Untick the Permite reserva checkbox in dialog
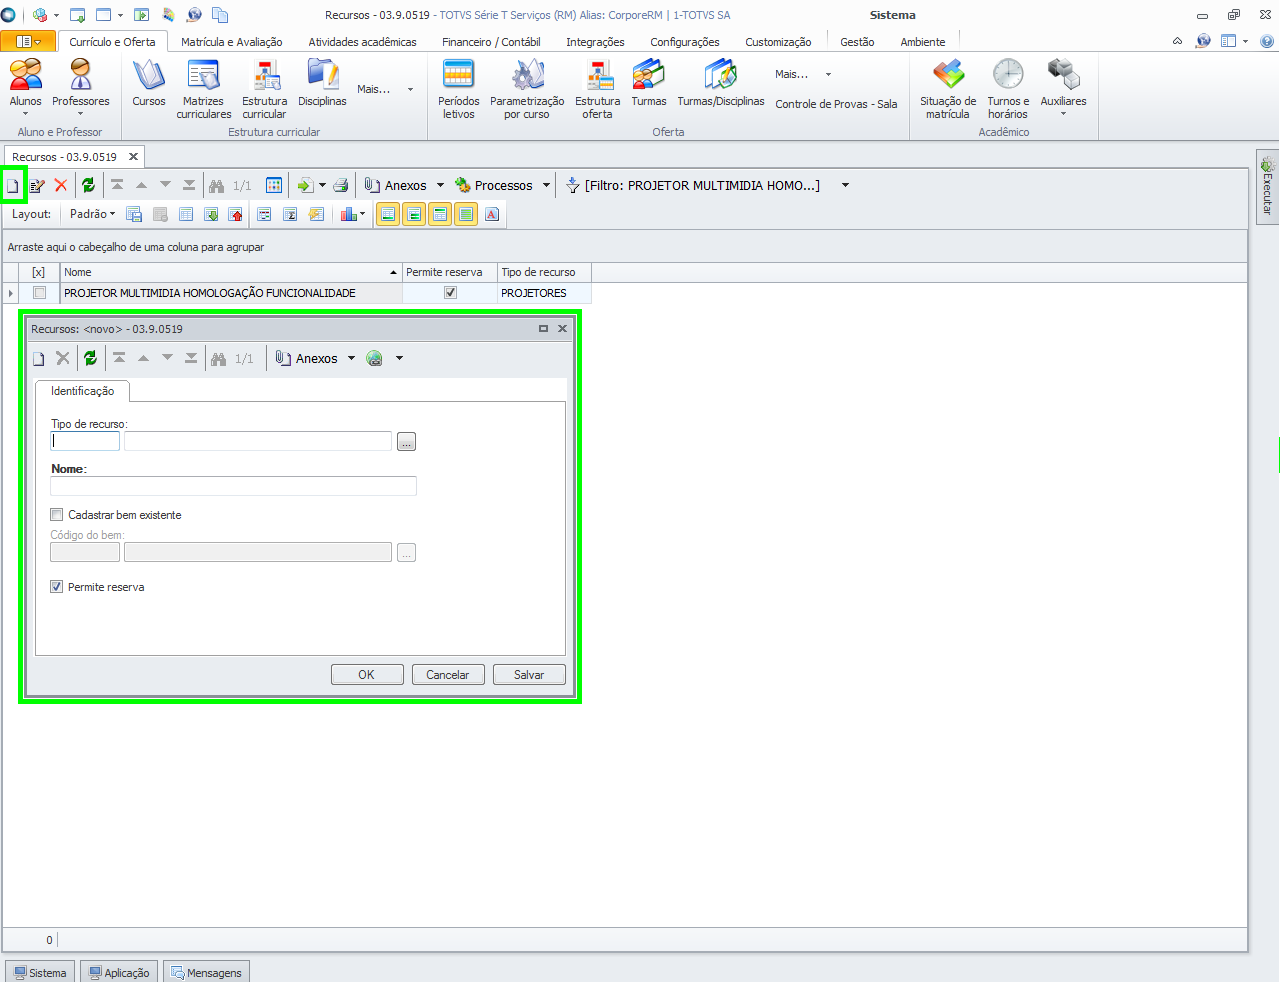 (x=57, y=587)
